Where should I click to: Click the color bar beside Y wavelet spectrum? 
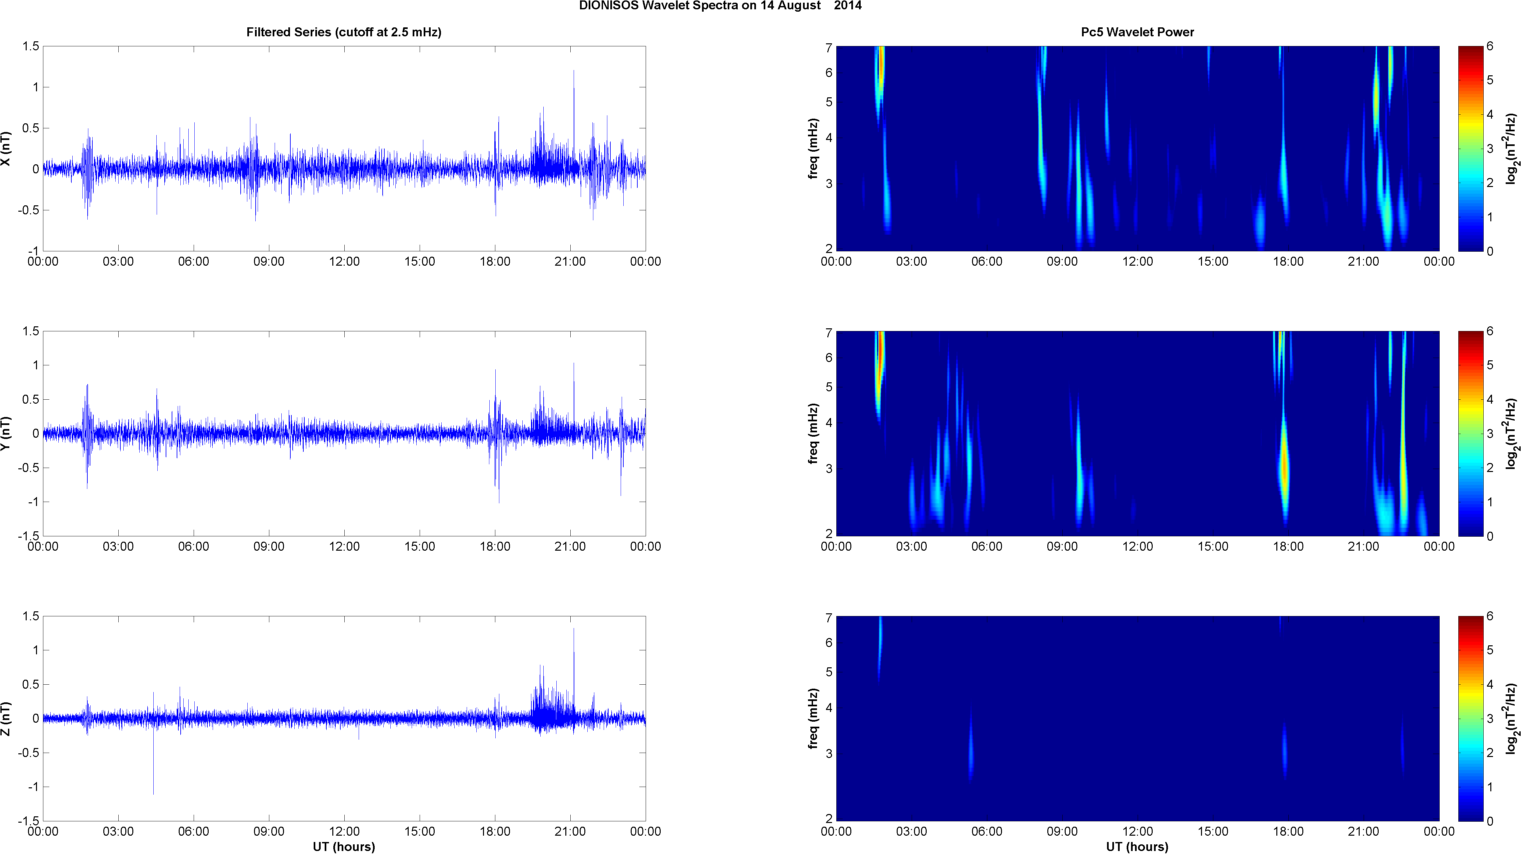click(1470, 433)
